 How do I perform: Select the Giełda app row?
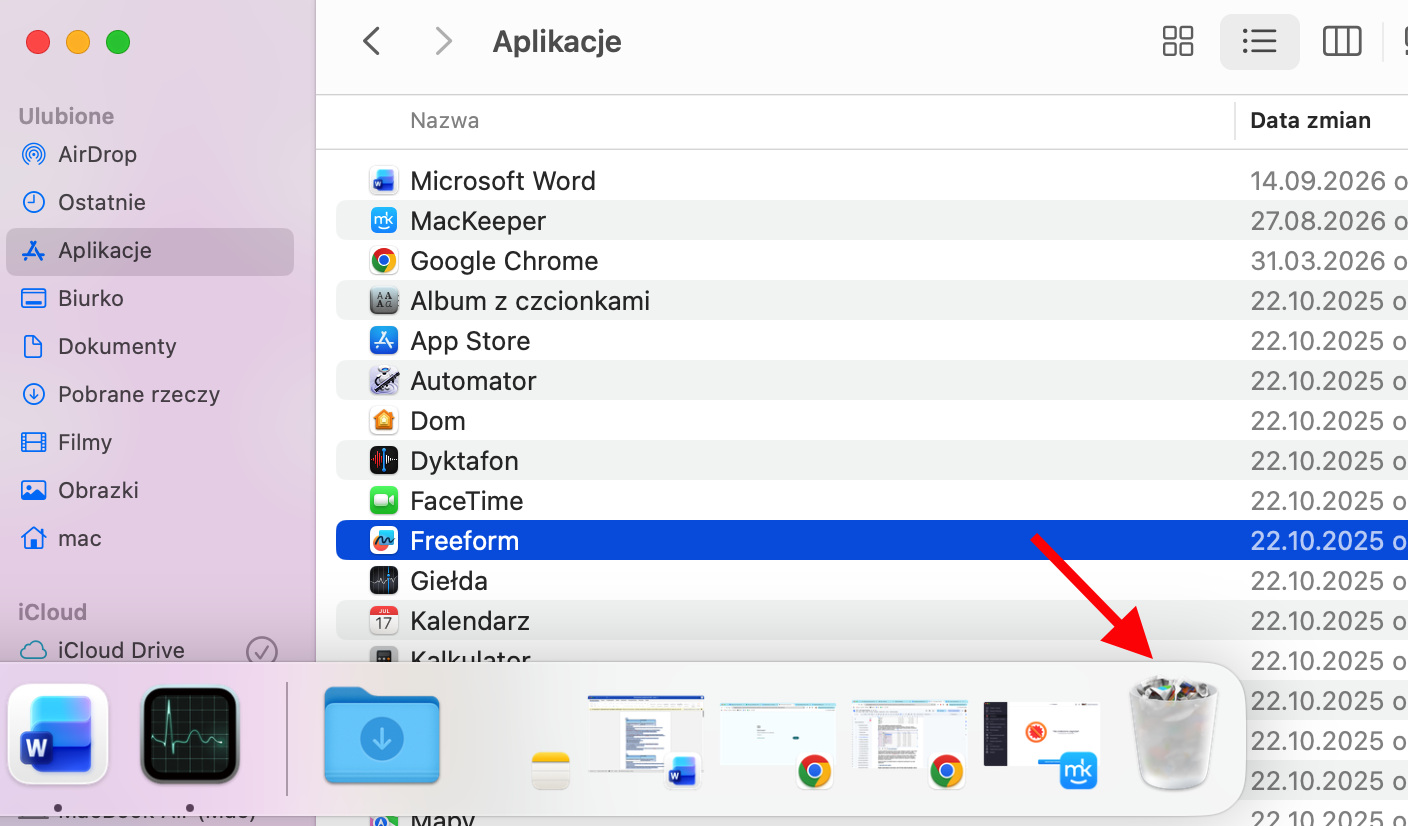(x=871, y=581)
